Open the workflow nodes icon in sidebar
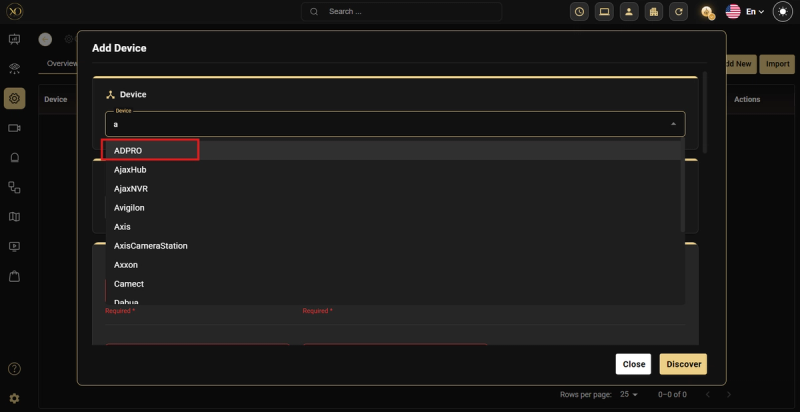Image resolution: width=800 pixels, height=412 pixels. [14, 187]
